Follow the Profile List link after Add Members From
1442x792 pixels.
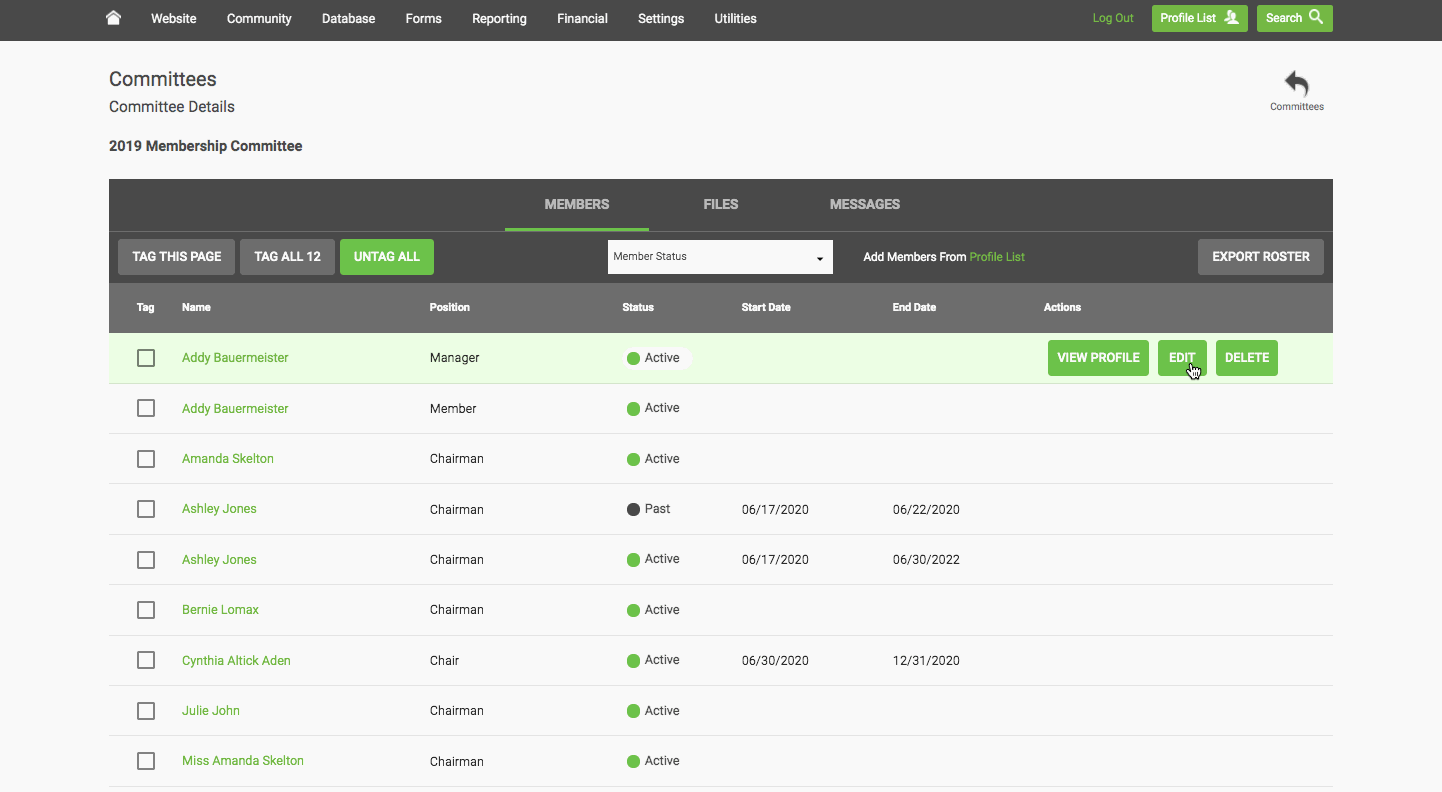tap(997, 257)
